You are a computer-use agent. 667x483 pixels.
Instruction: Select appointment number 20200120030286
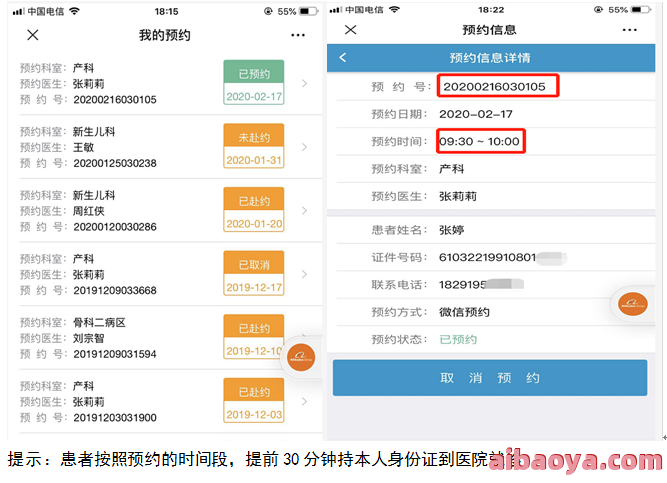[115, 227]
